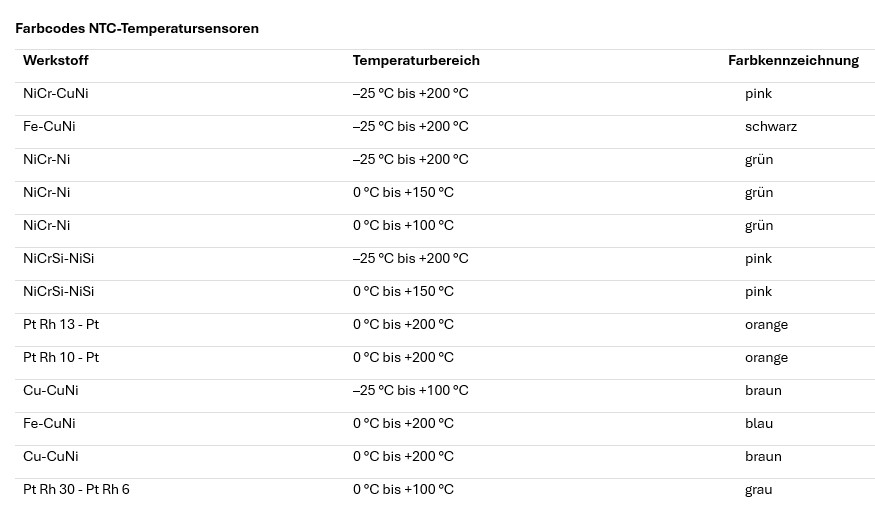Click the Fe-CuNi cell in the schwarz row

[49, 127]
